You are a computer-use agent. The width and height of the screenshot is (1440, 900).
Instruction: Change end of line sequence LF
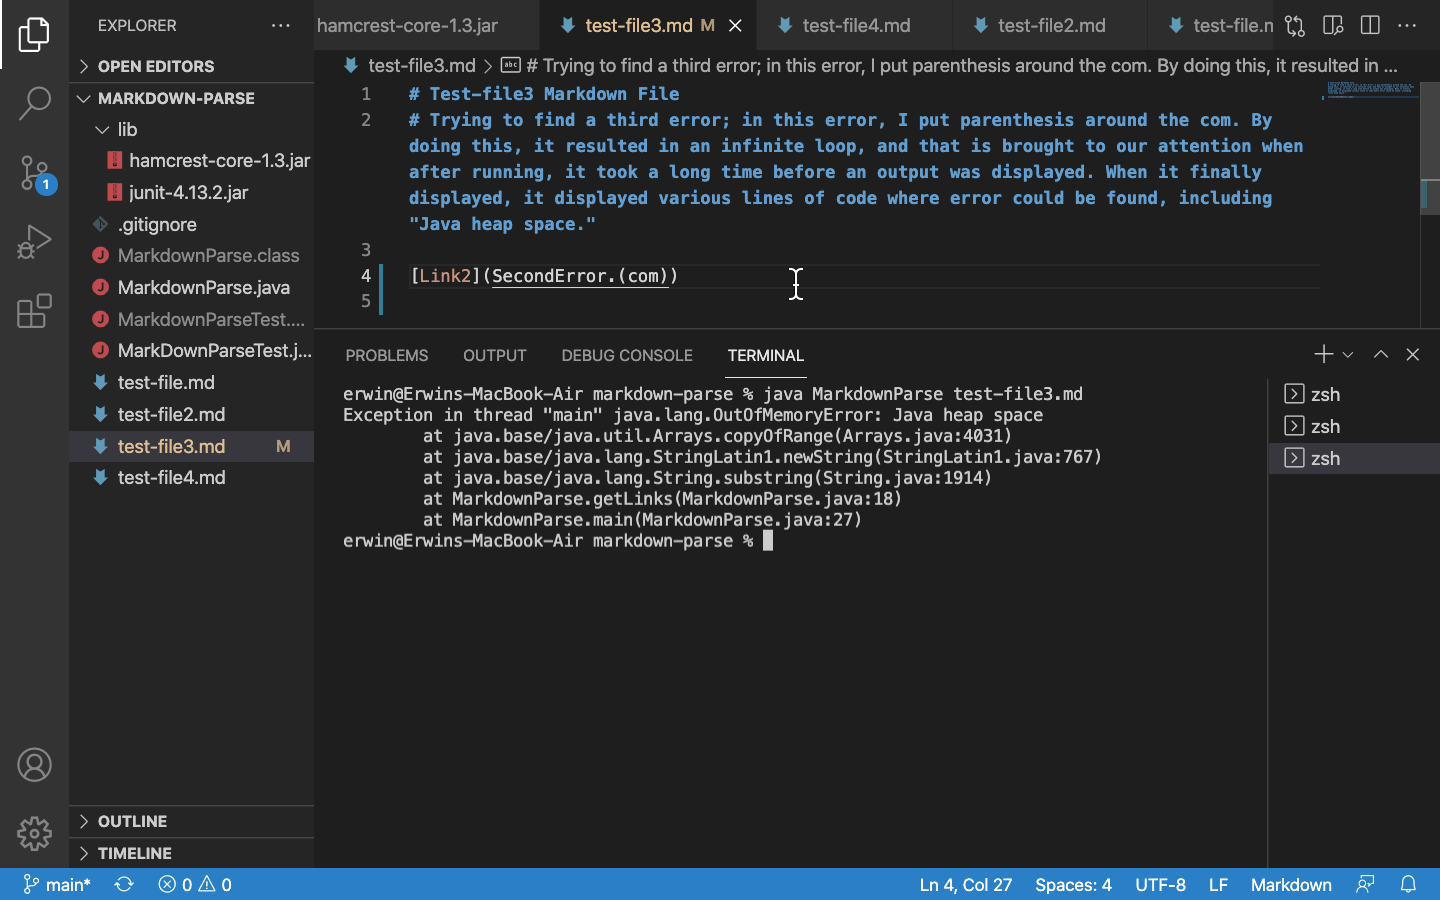coord(1218,884)
